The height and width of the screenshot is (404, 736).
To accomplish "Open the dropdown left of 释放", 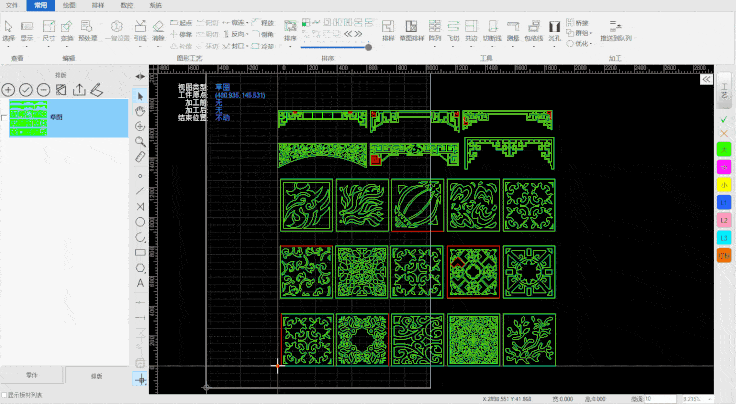I will pyautogui.click(x=236, y=23).
